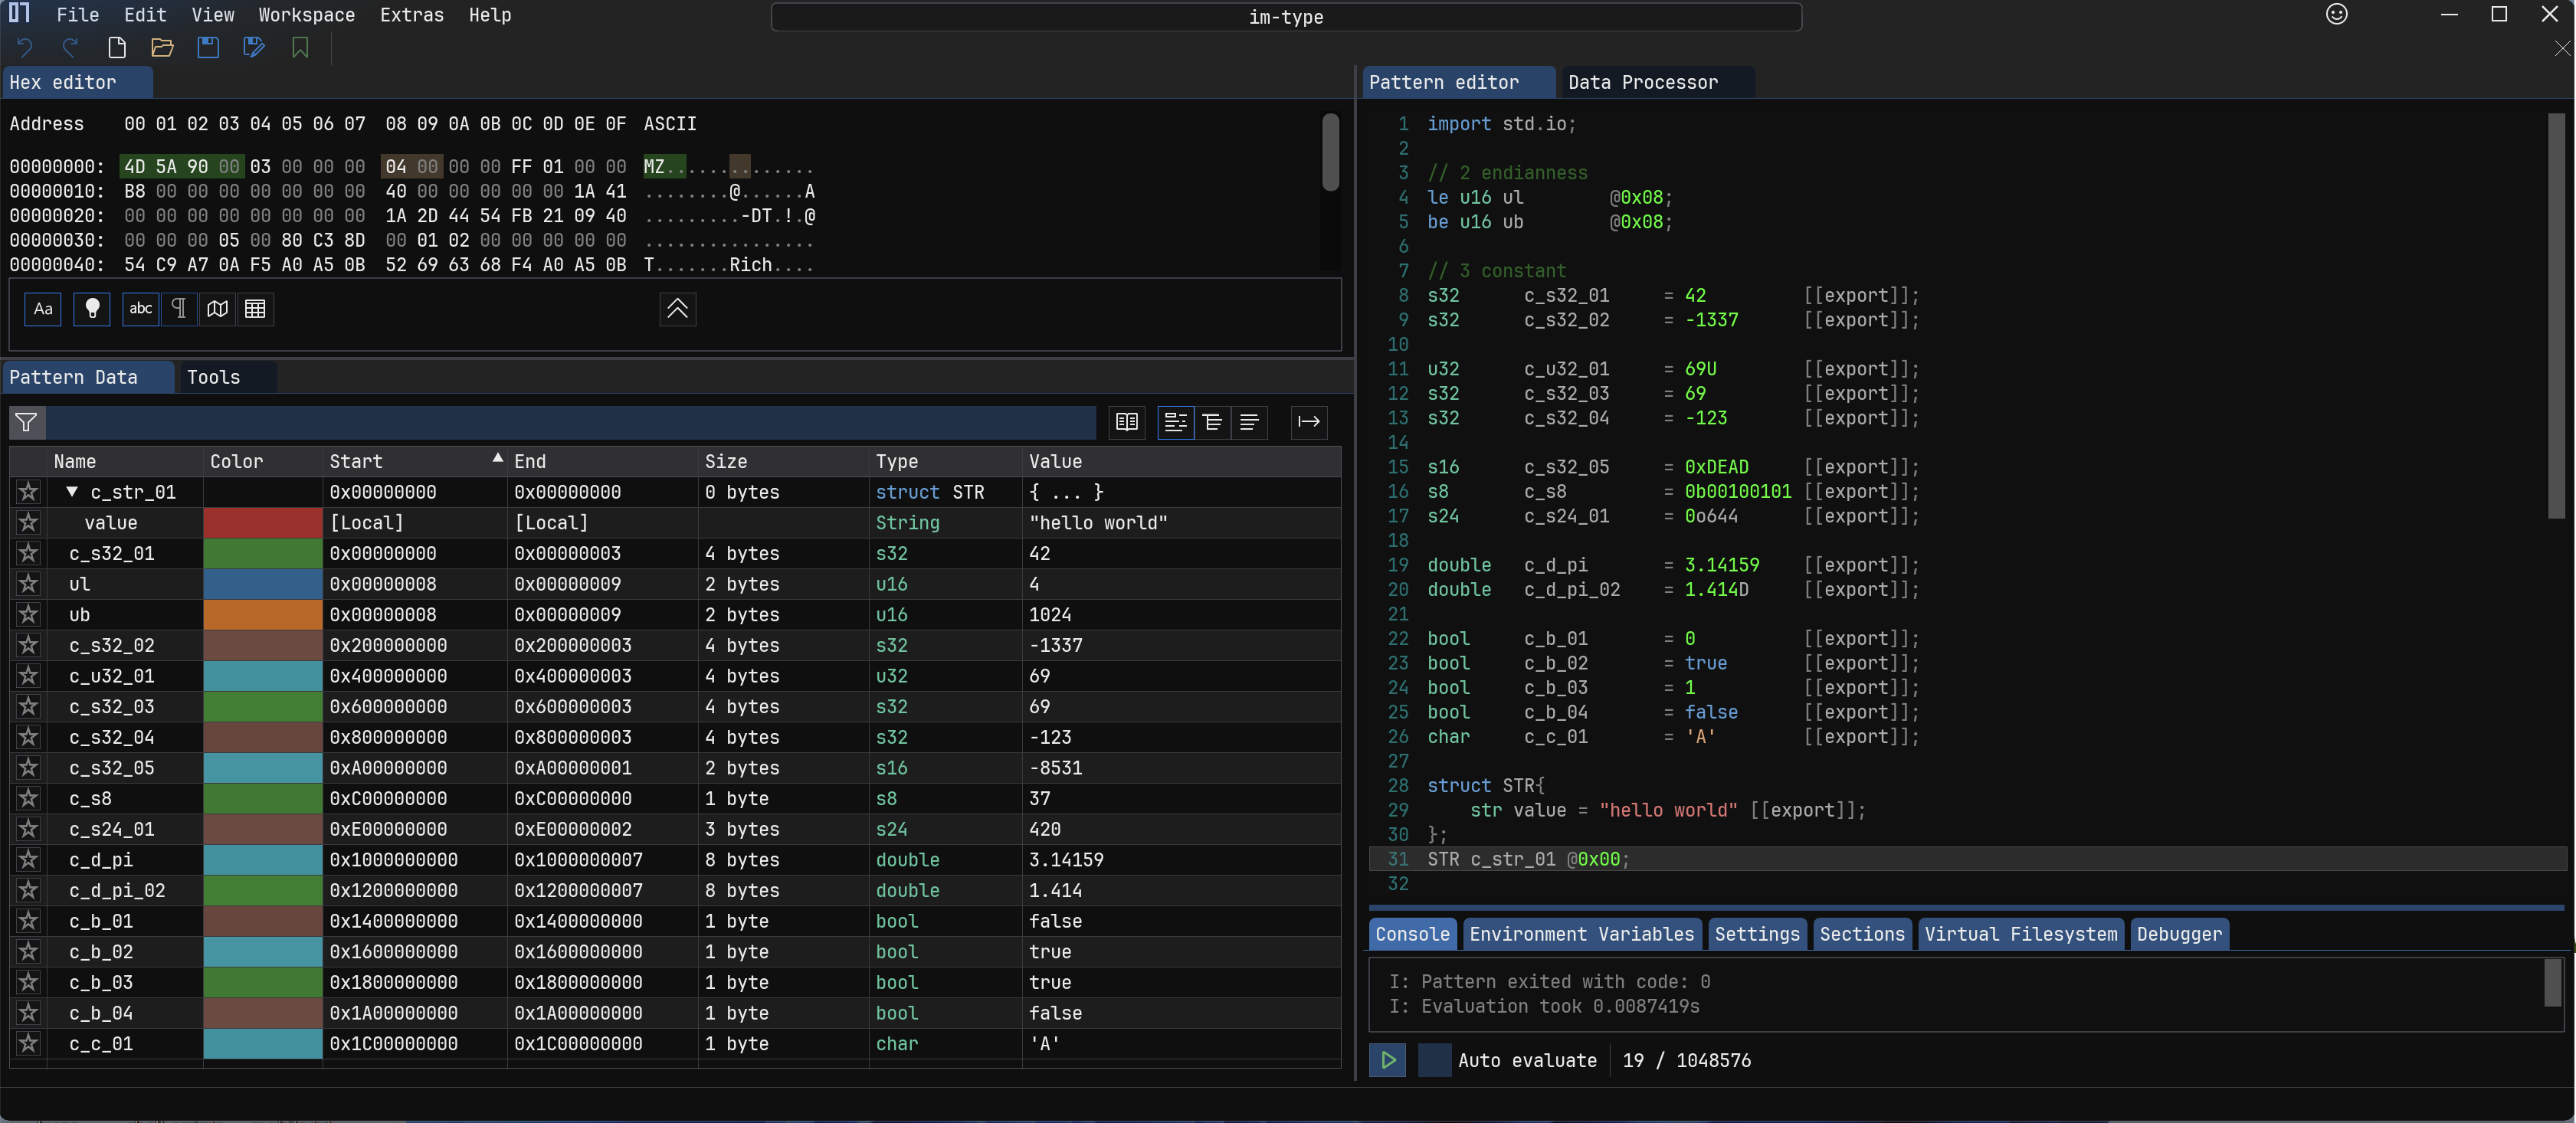Click the book view icon in pattern data

(x=1127, y=422)
